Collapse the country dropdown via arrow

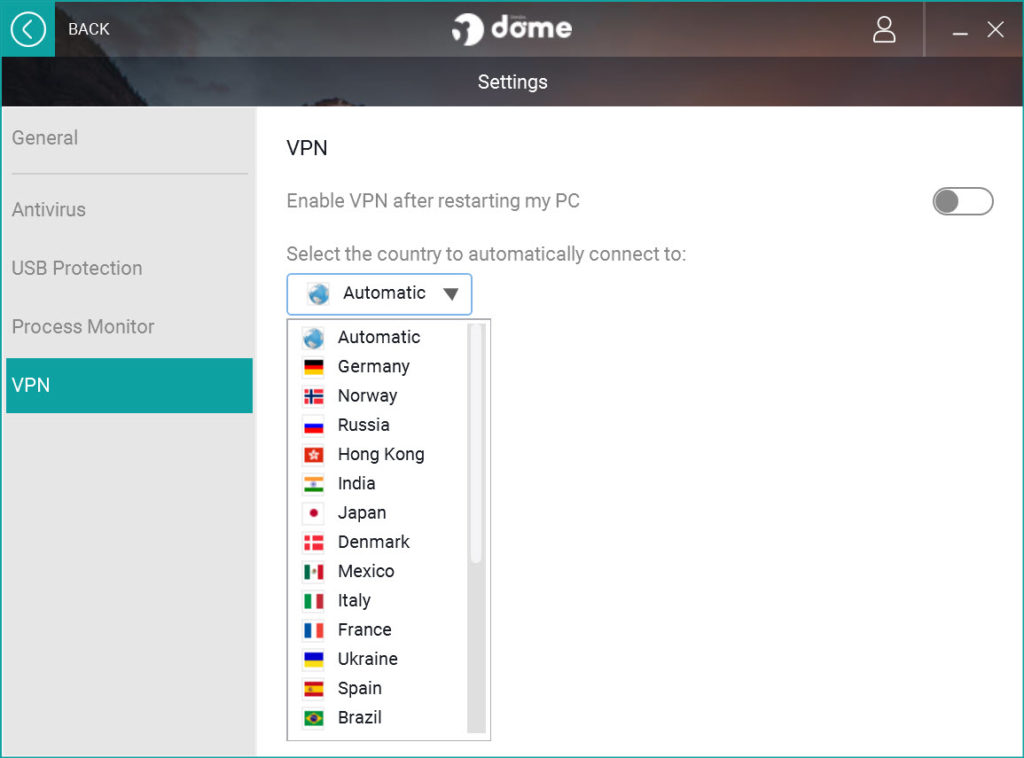click(451, 294)
